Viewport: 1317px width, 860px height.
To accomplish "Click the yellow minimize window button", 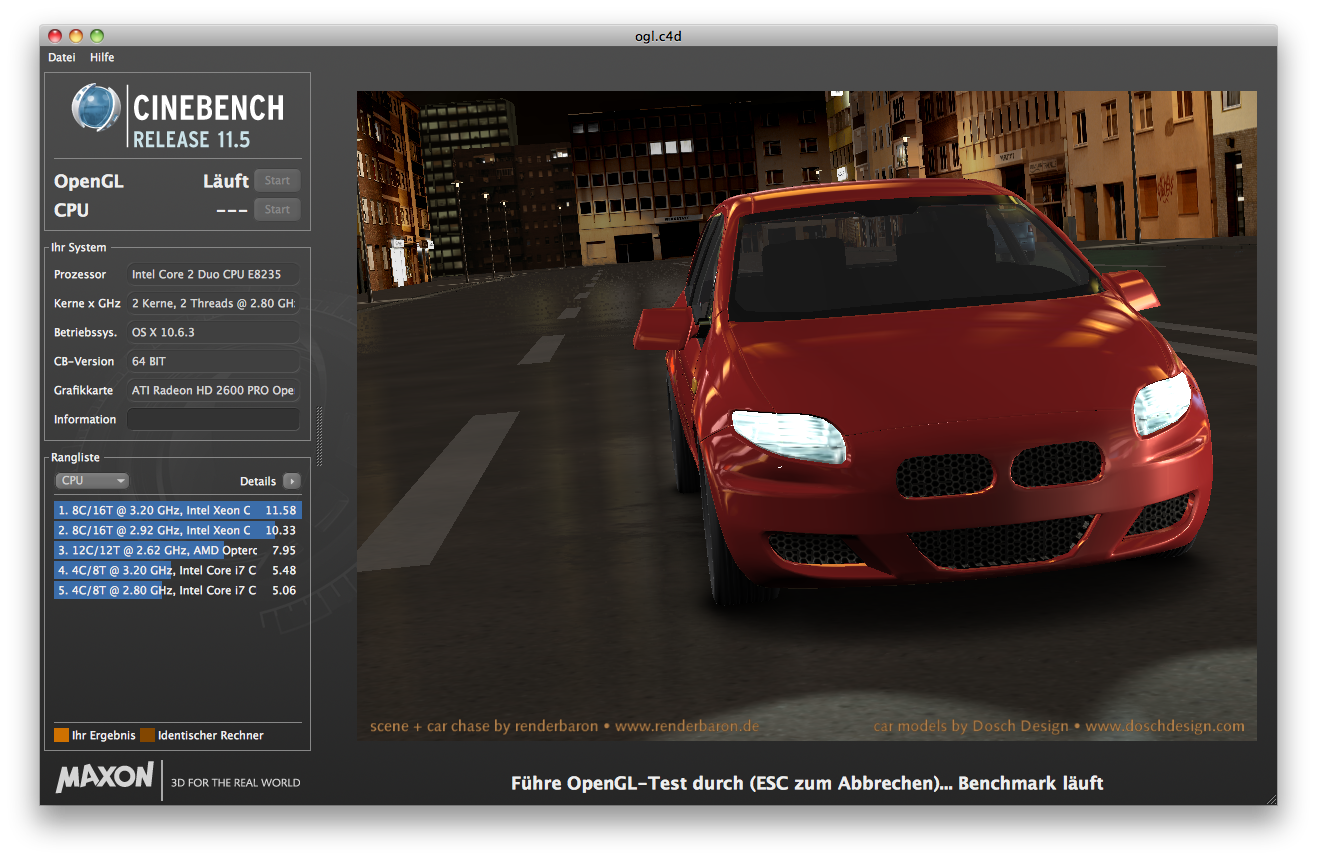I will point(76,36).
